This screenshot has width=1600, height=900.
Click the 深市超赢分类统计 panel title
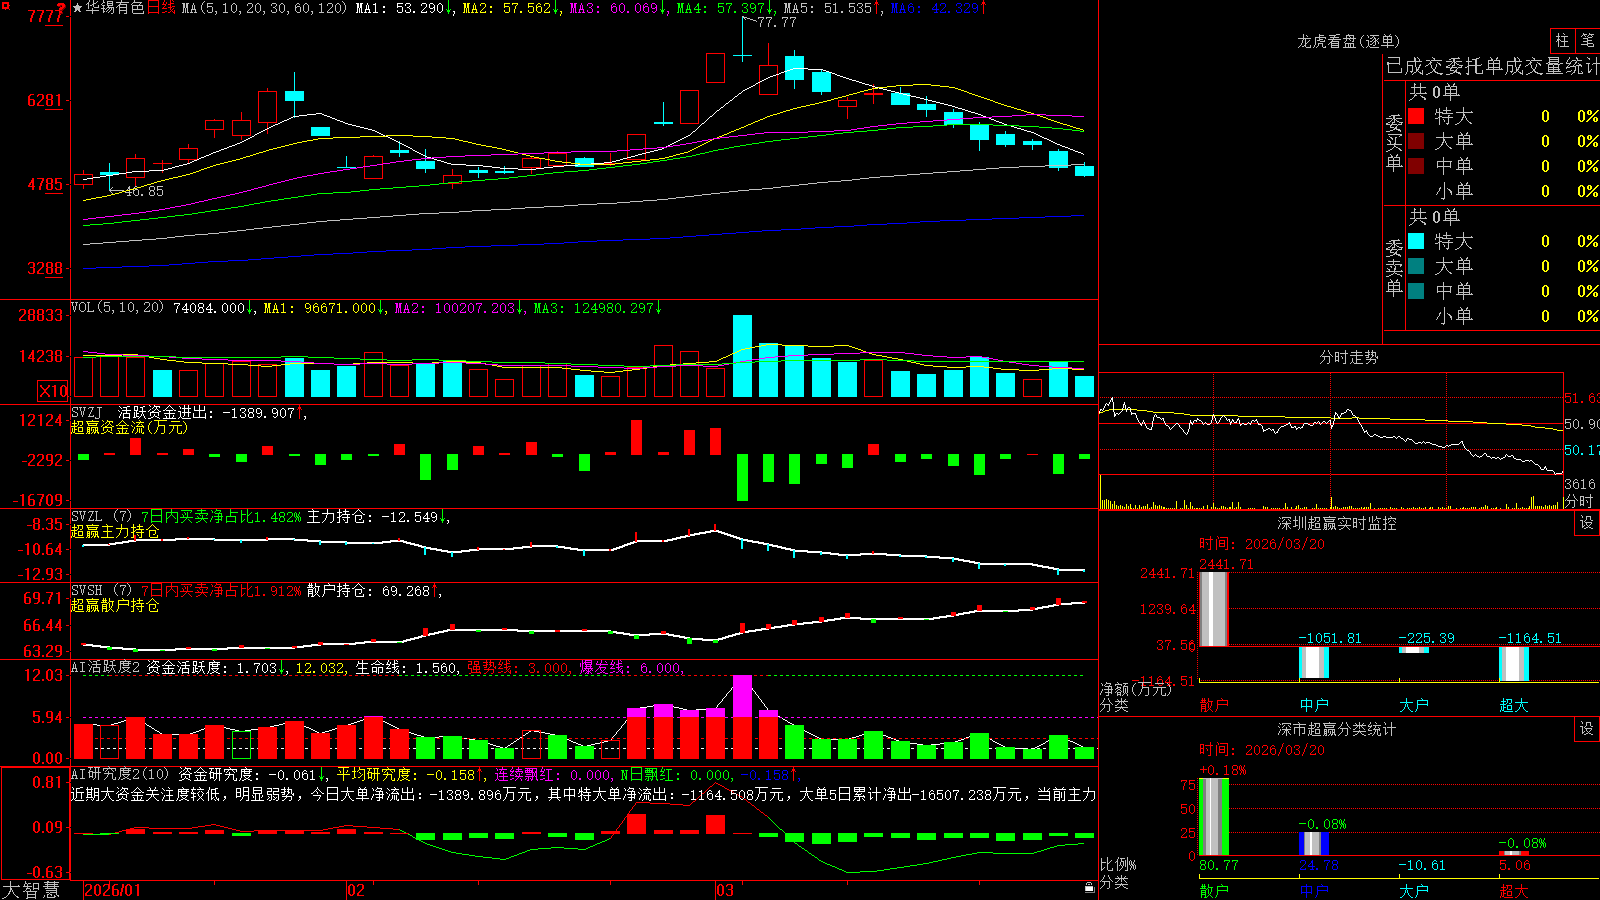[1336, 729]
